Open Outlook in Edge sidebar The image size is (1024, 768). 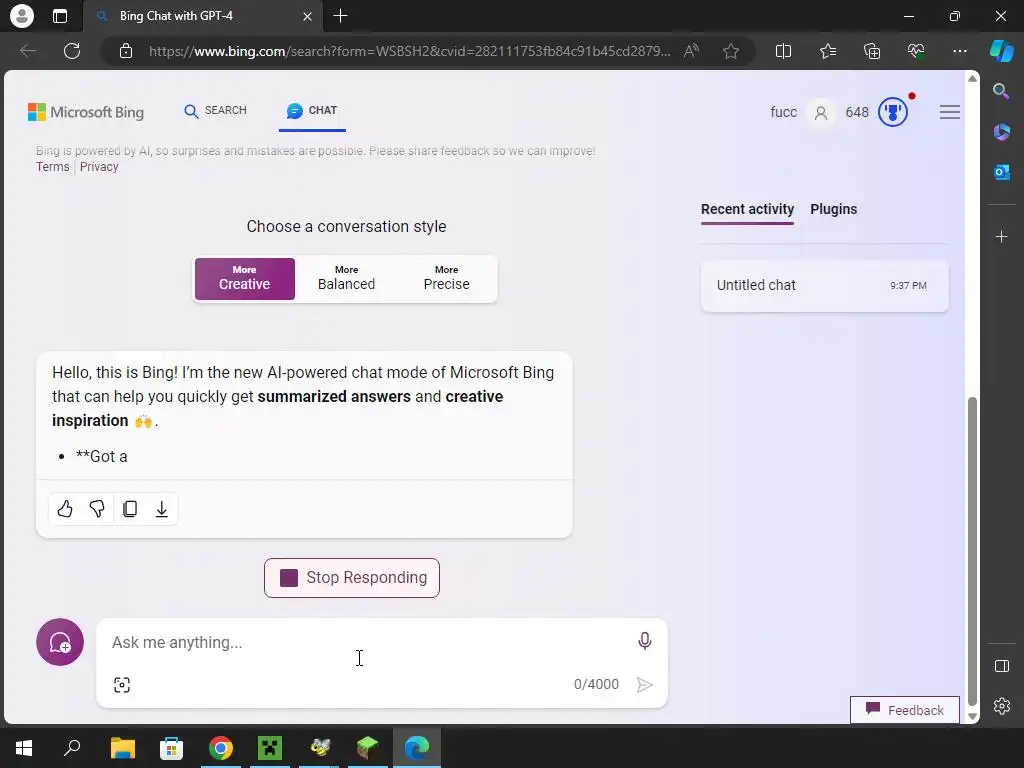pos(1001,172)
